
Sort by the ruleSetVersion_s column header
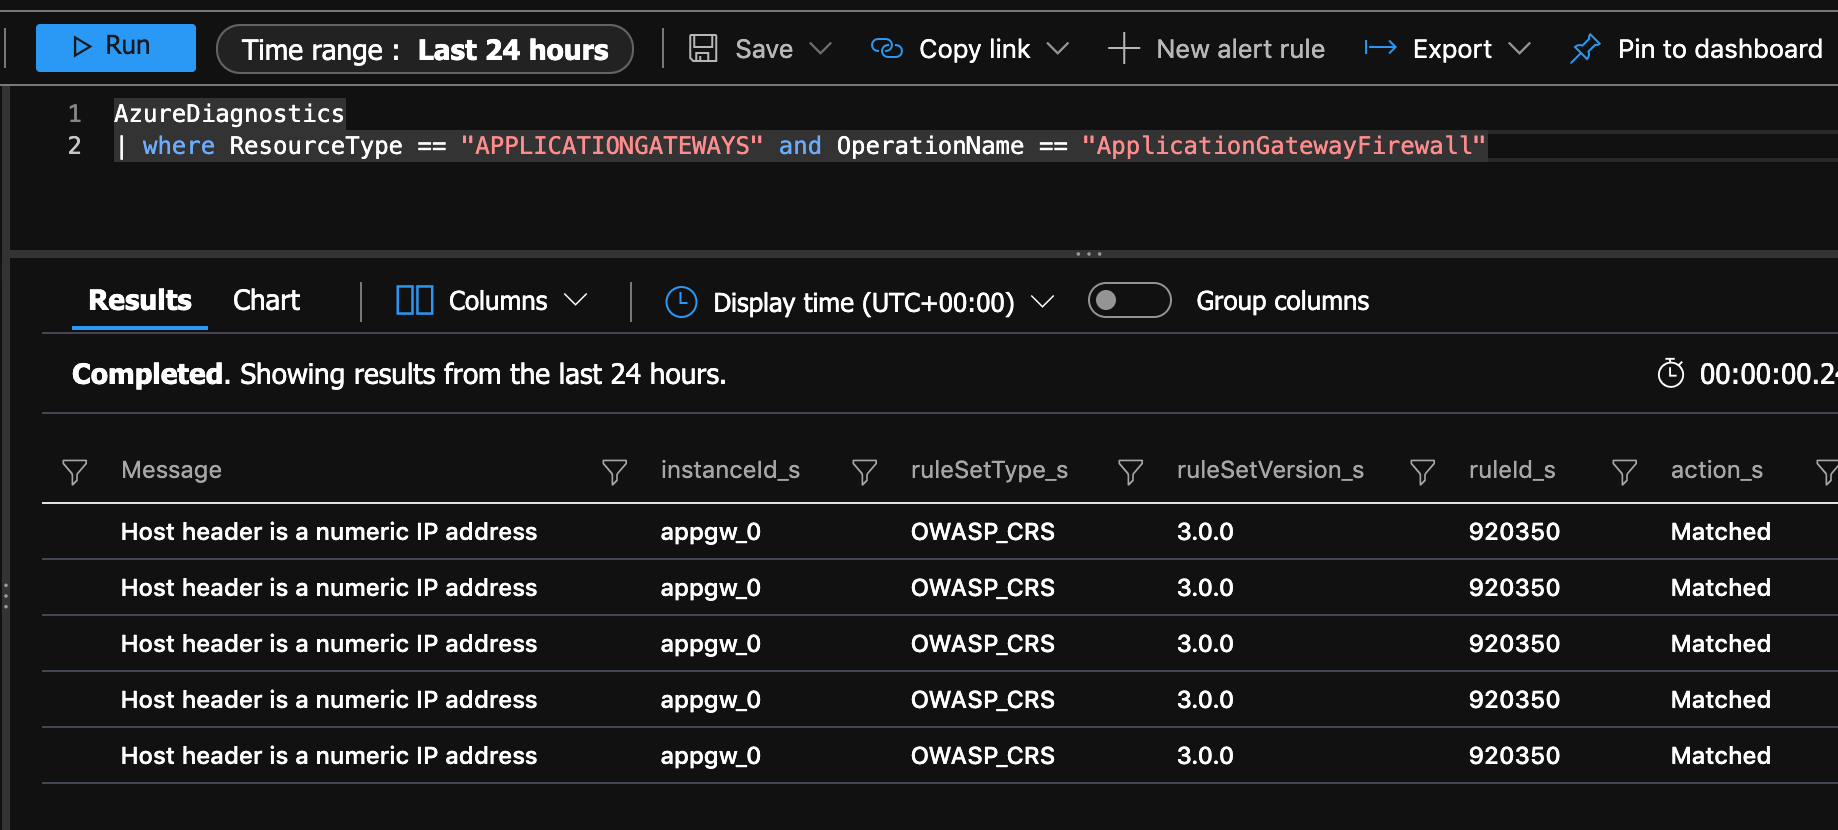coord(1270,470)
